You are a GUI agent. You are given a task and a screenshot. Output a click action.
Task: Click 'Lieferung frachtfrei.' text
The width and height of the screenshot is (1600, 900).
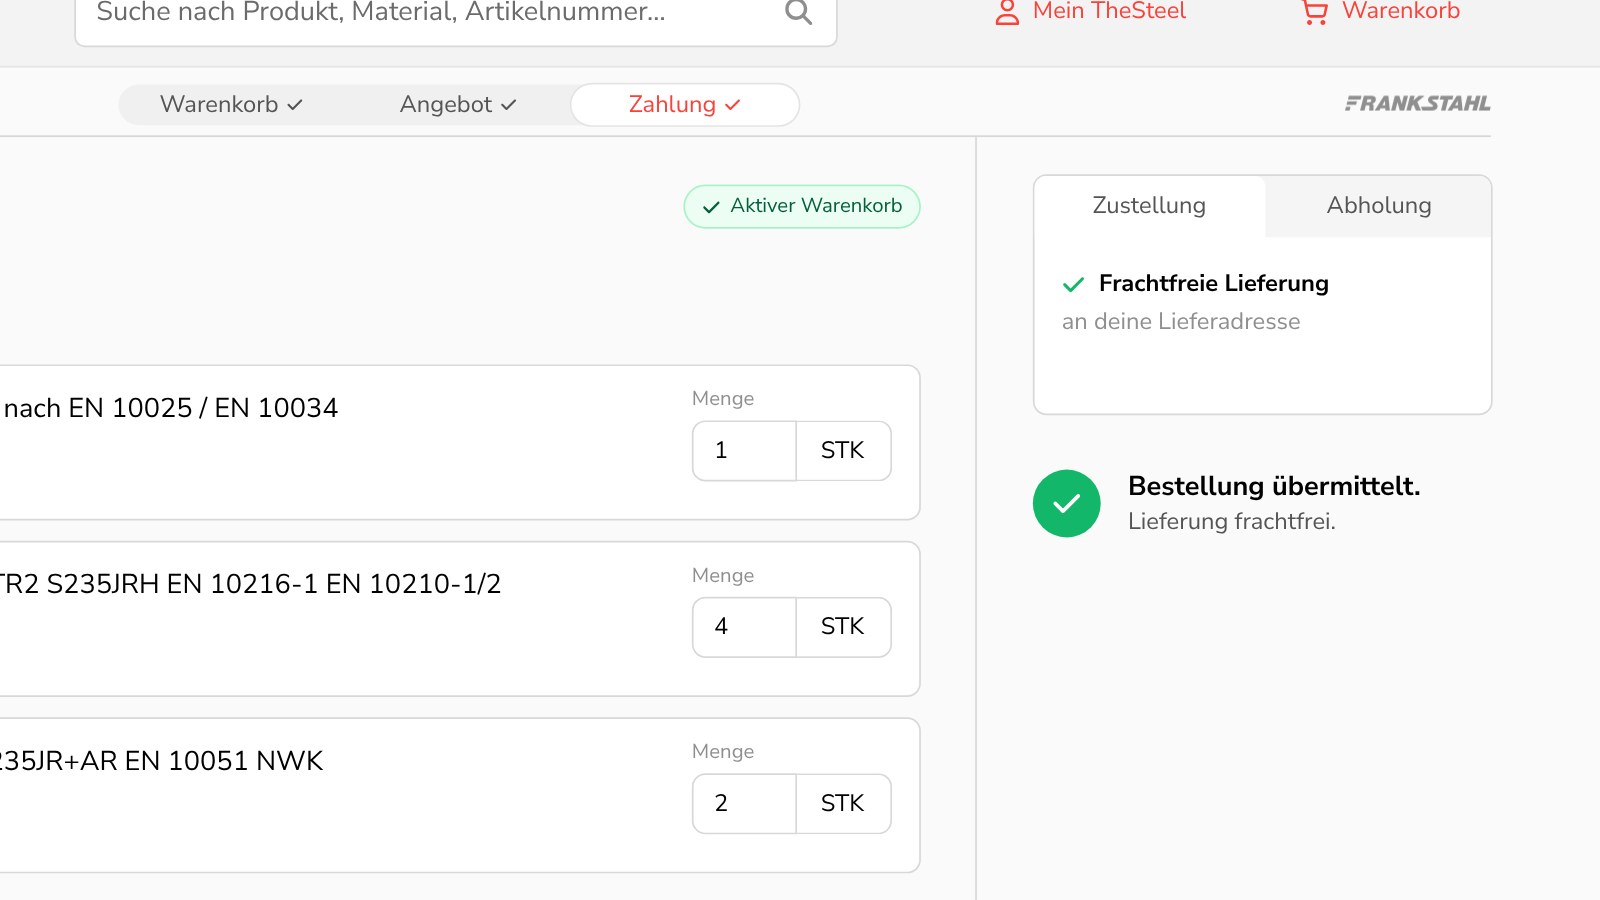coord(1232,521)
